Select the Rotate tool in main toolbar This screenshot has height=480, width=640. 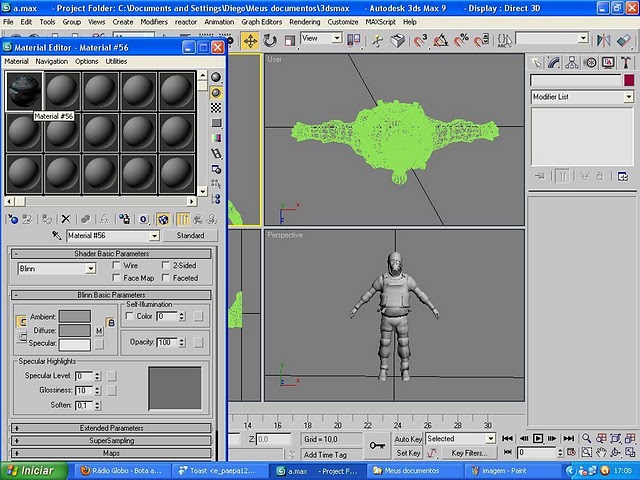[x=270, y=41]
